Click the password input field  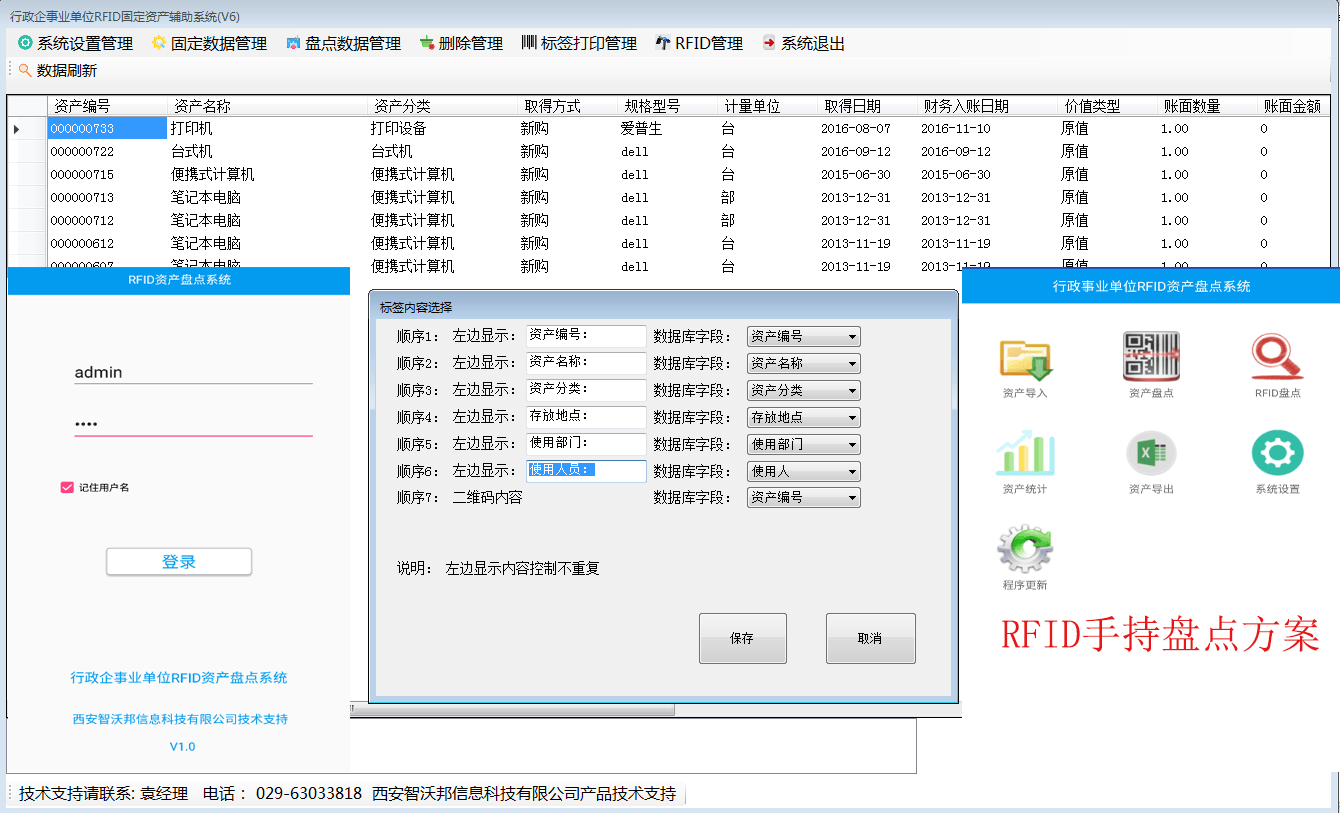point(193,424)
